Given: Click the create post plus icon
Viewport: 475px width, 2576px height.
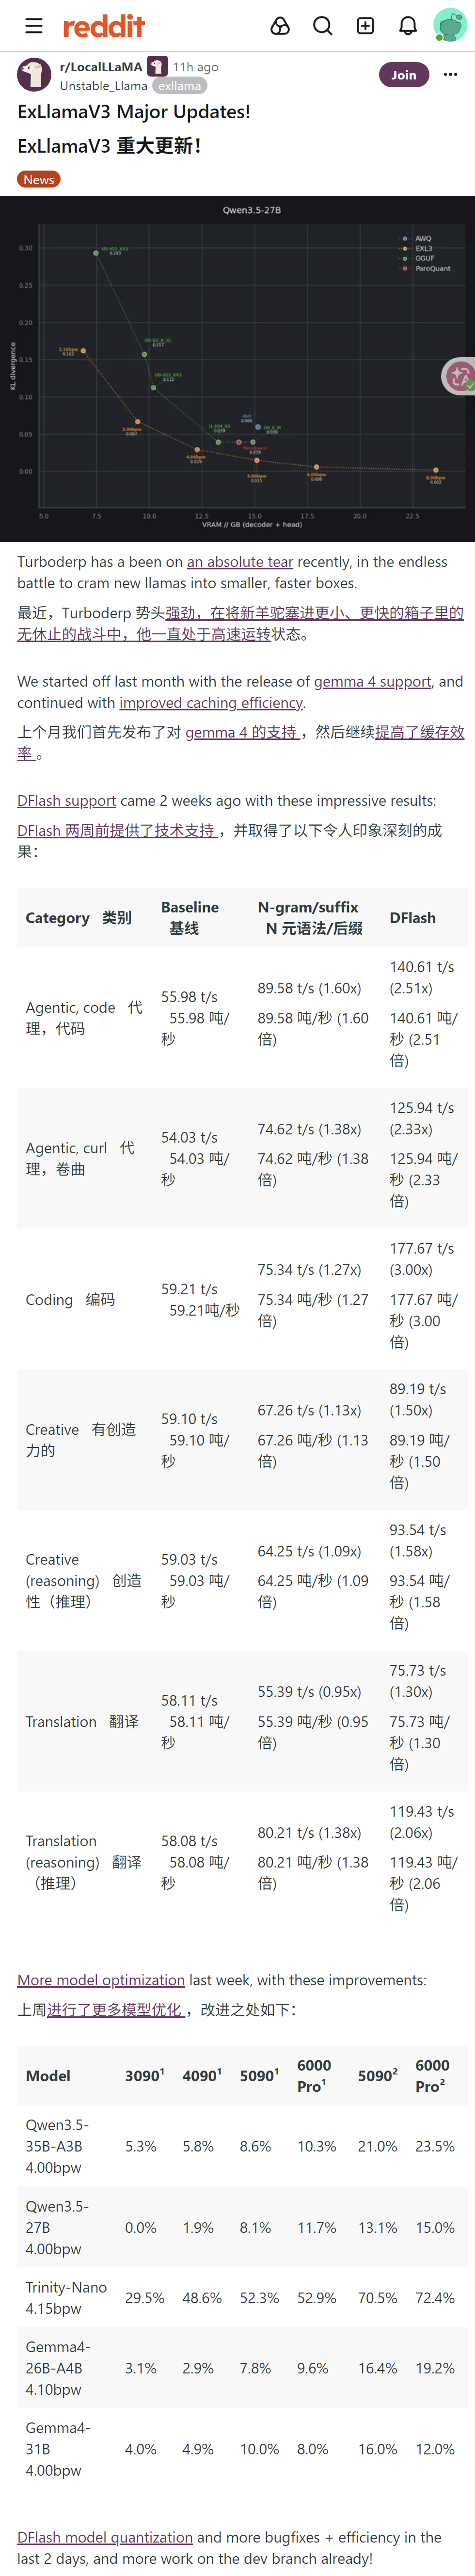Looking at the screenshot, I should (x=366, y=26).
